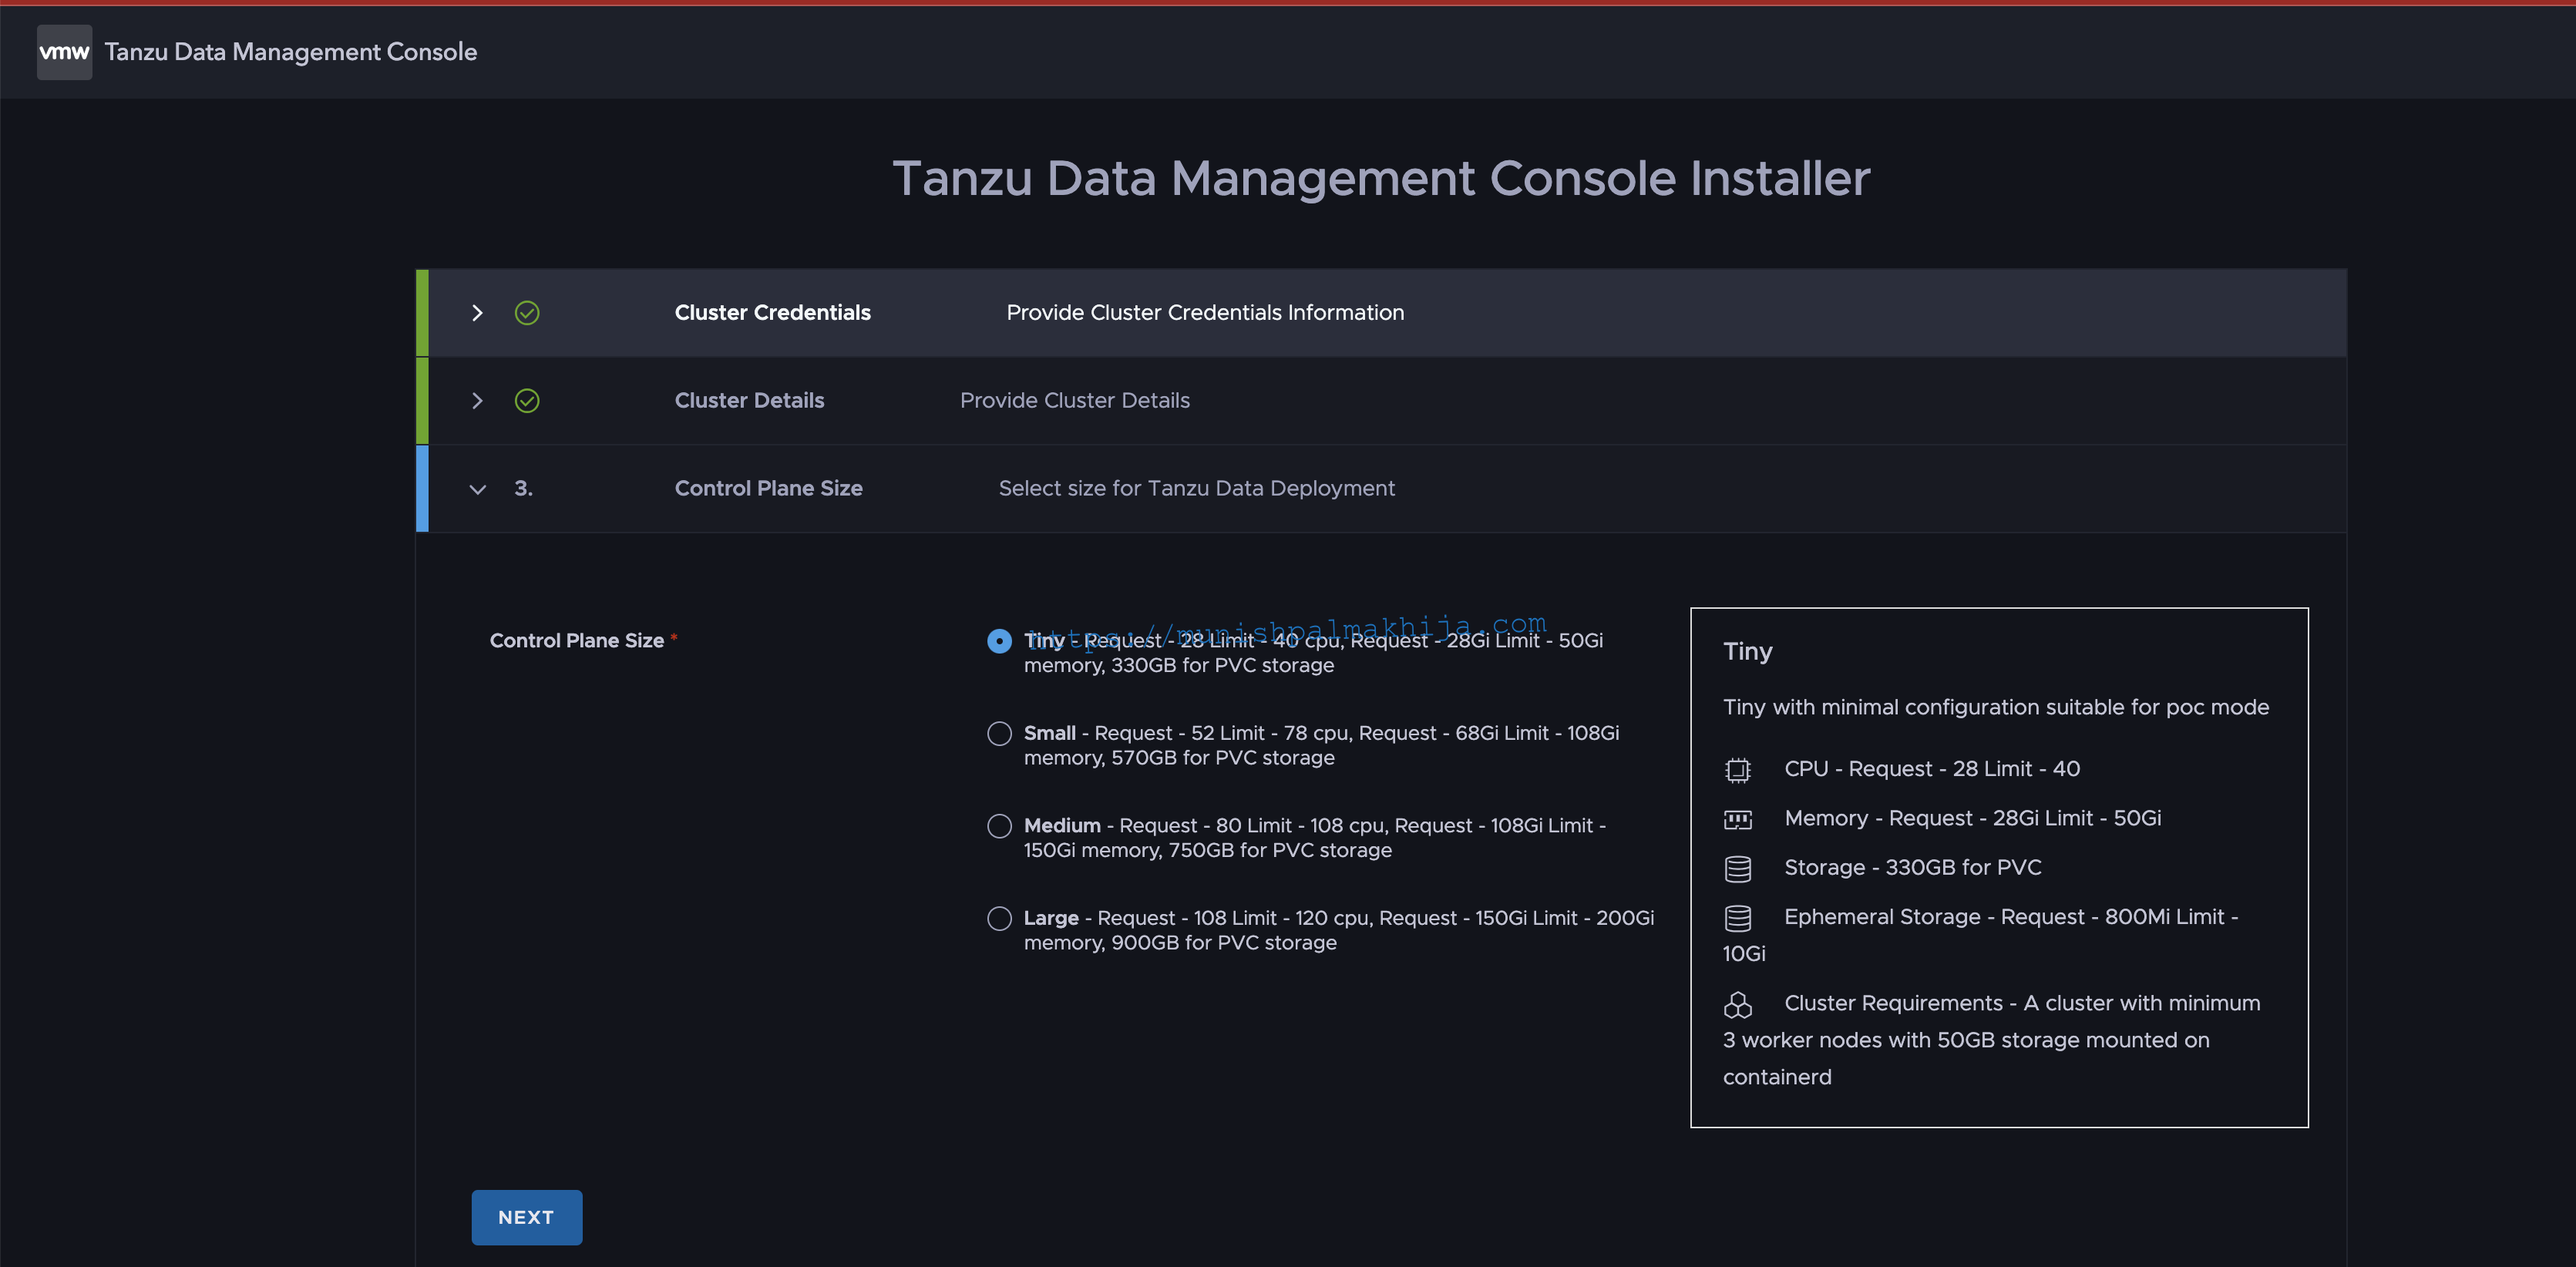Click the Ephemeral Storage disk icon

tap(1738, 917)
